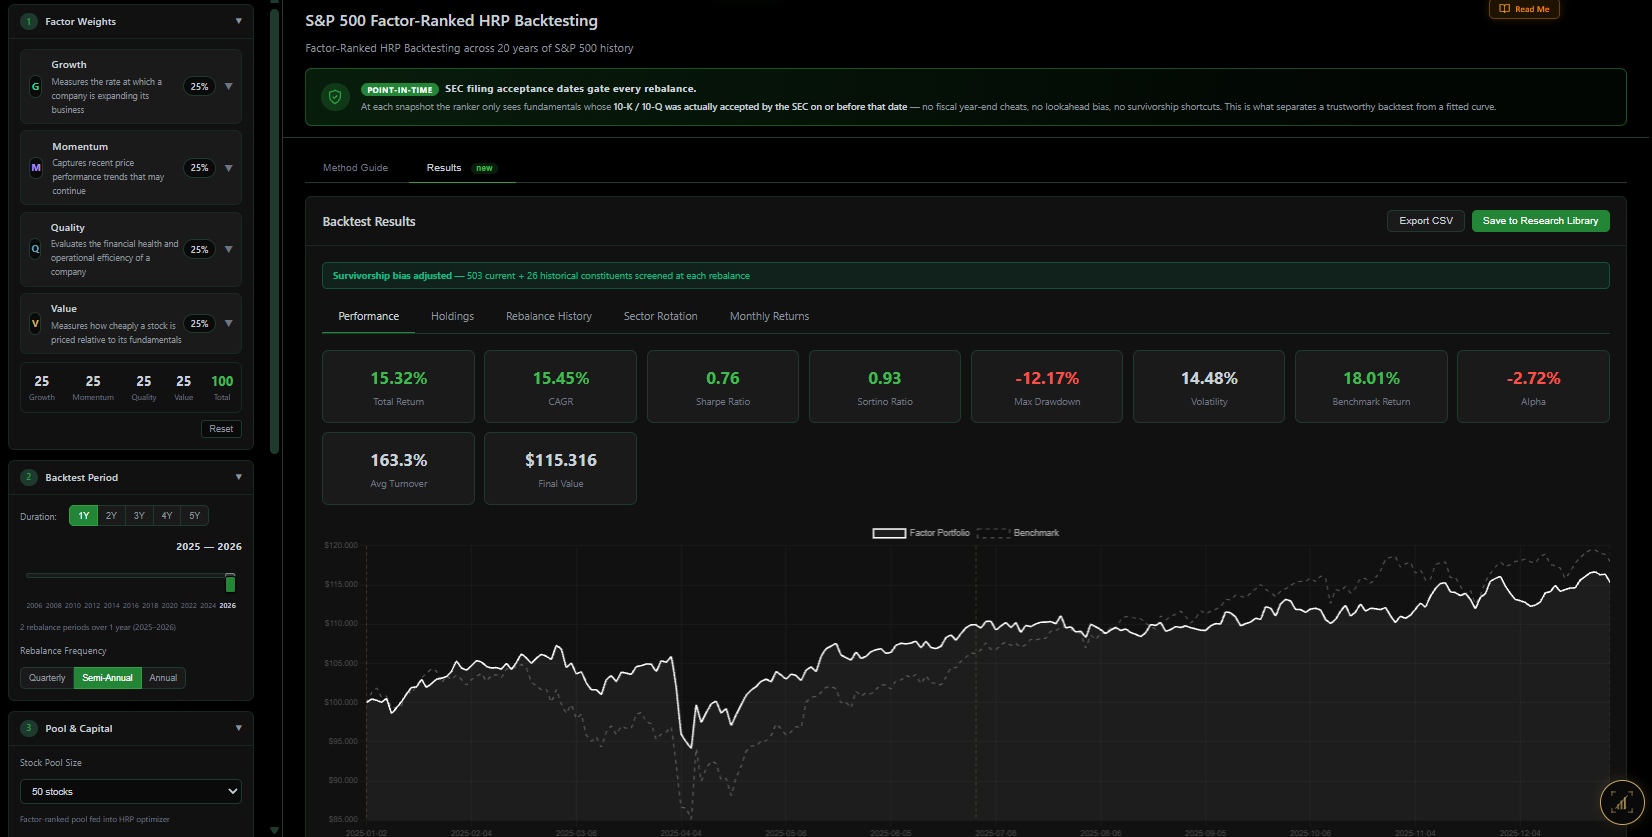The height and width of the screenshot is (837, 1652).
Task: Reset the factor weights
Action: coord(221,429)
